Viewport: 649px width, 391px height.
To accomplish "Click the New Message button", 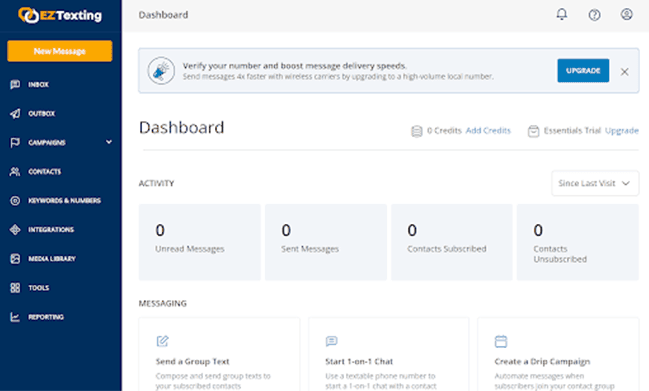I will coord(60,51).
